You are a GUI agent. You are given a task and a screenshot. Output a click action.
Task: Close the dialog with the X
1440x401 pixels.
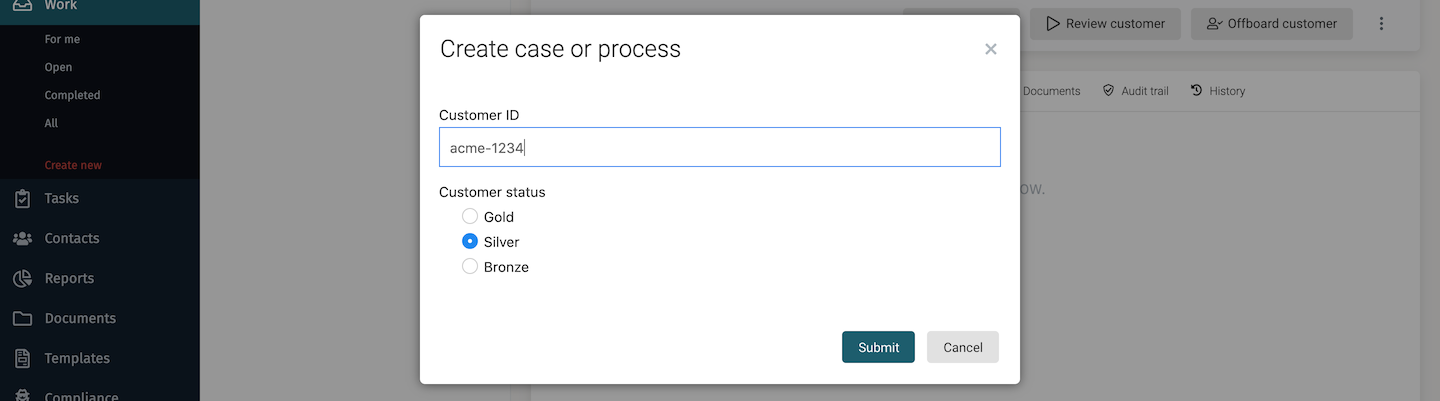point(990,49)
